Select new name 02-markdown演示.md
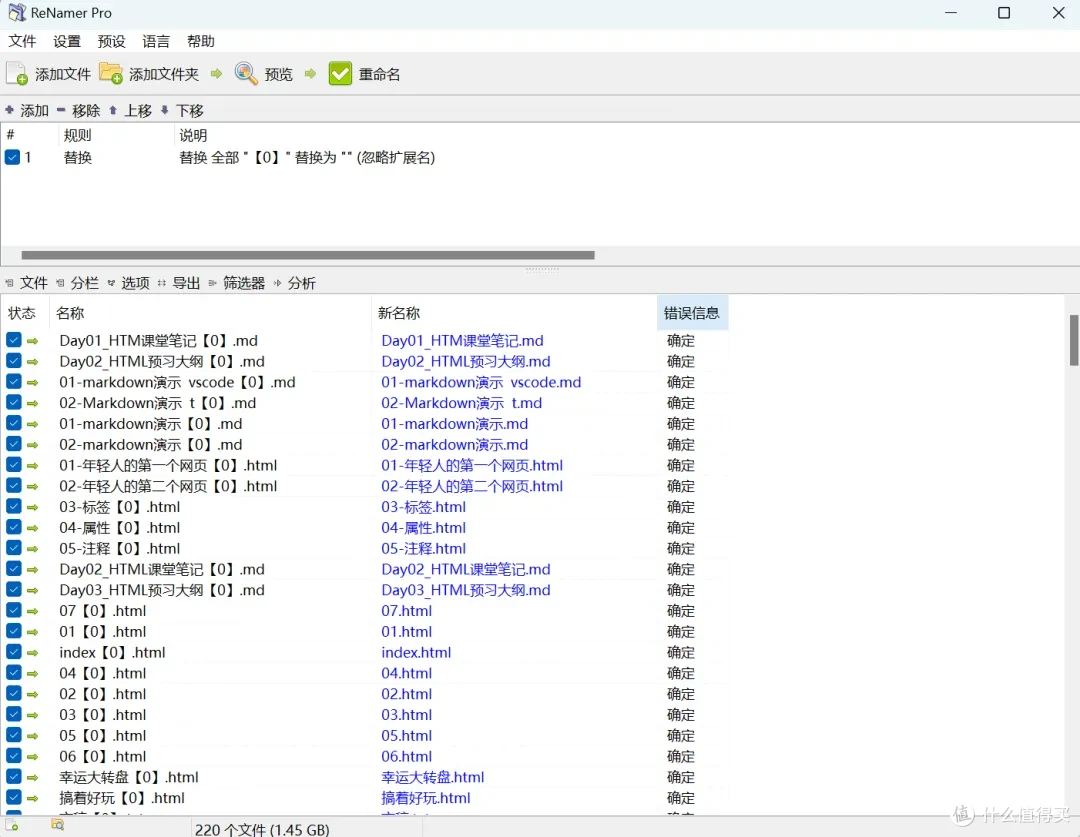Viewport: 1080px width, 837px height. (x=455, y=445)
